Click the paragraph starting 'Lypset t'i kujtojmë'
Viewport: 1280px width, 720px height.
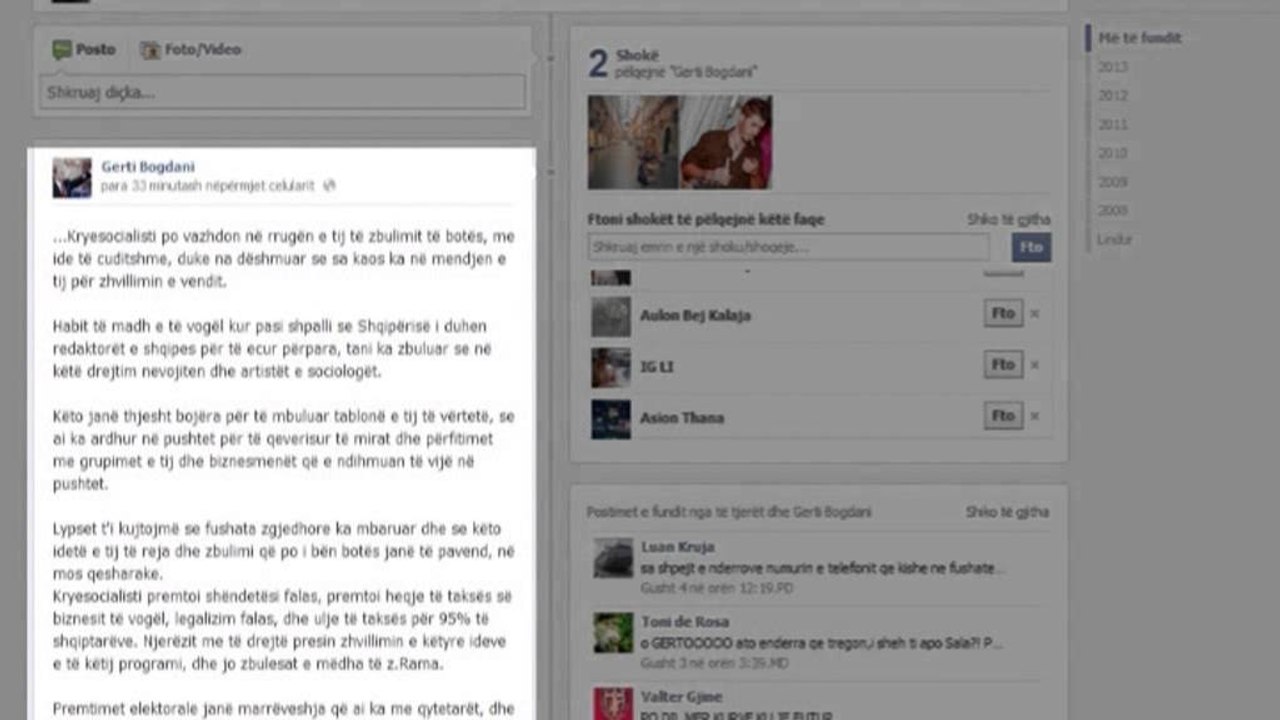[x=284, y=551]
